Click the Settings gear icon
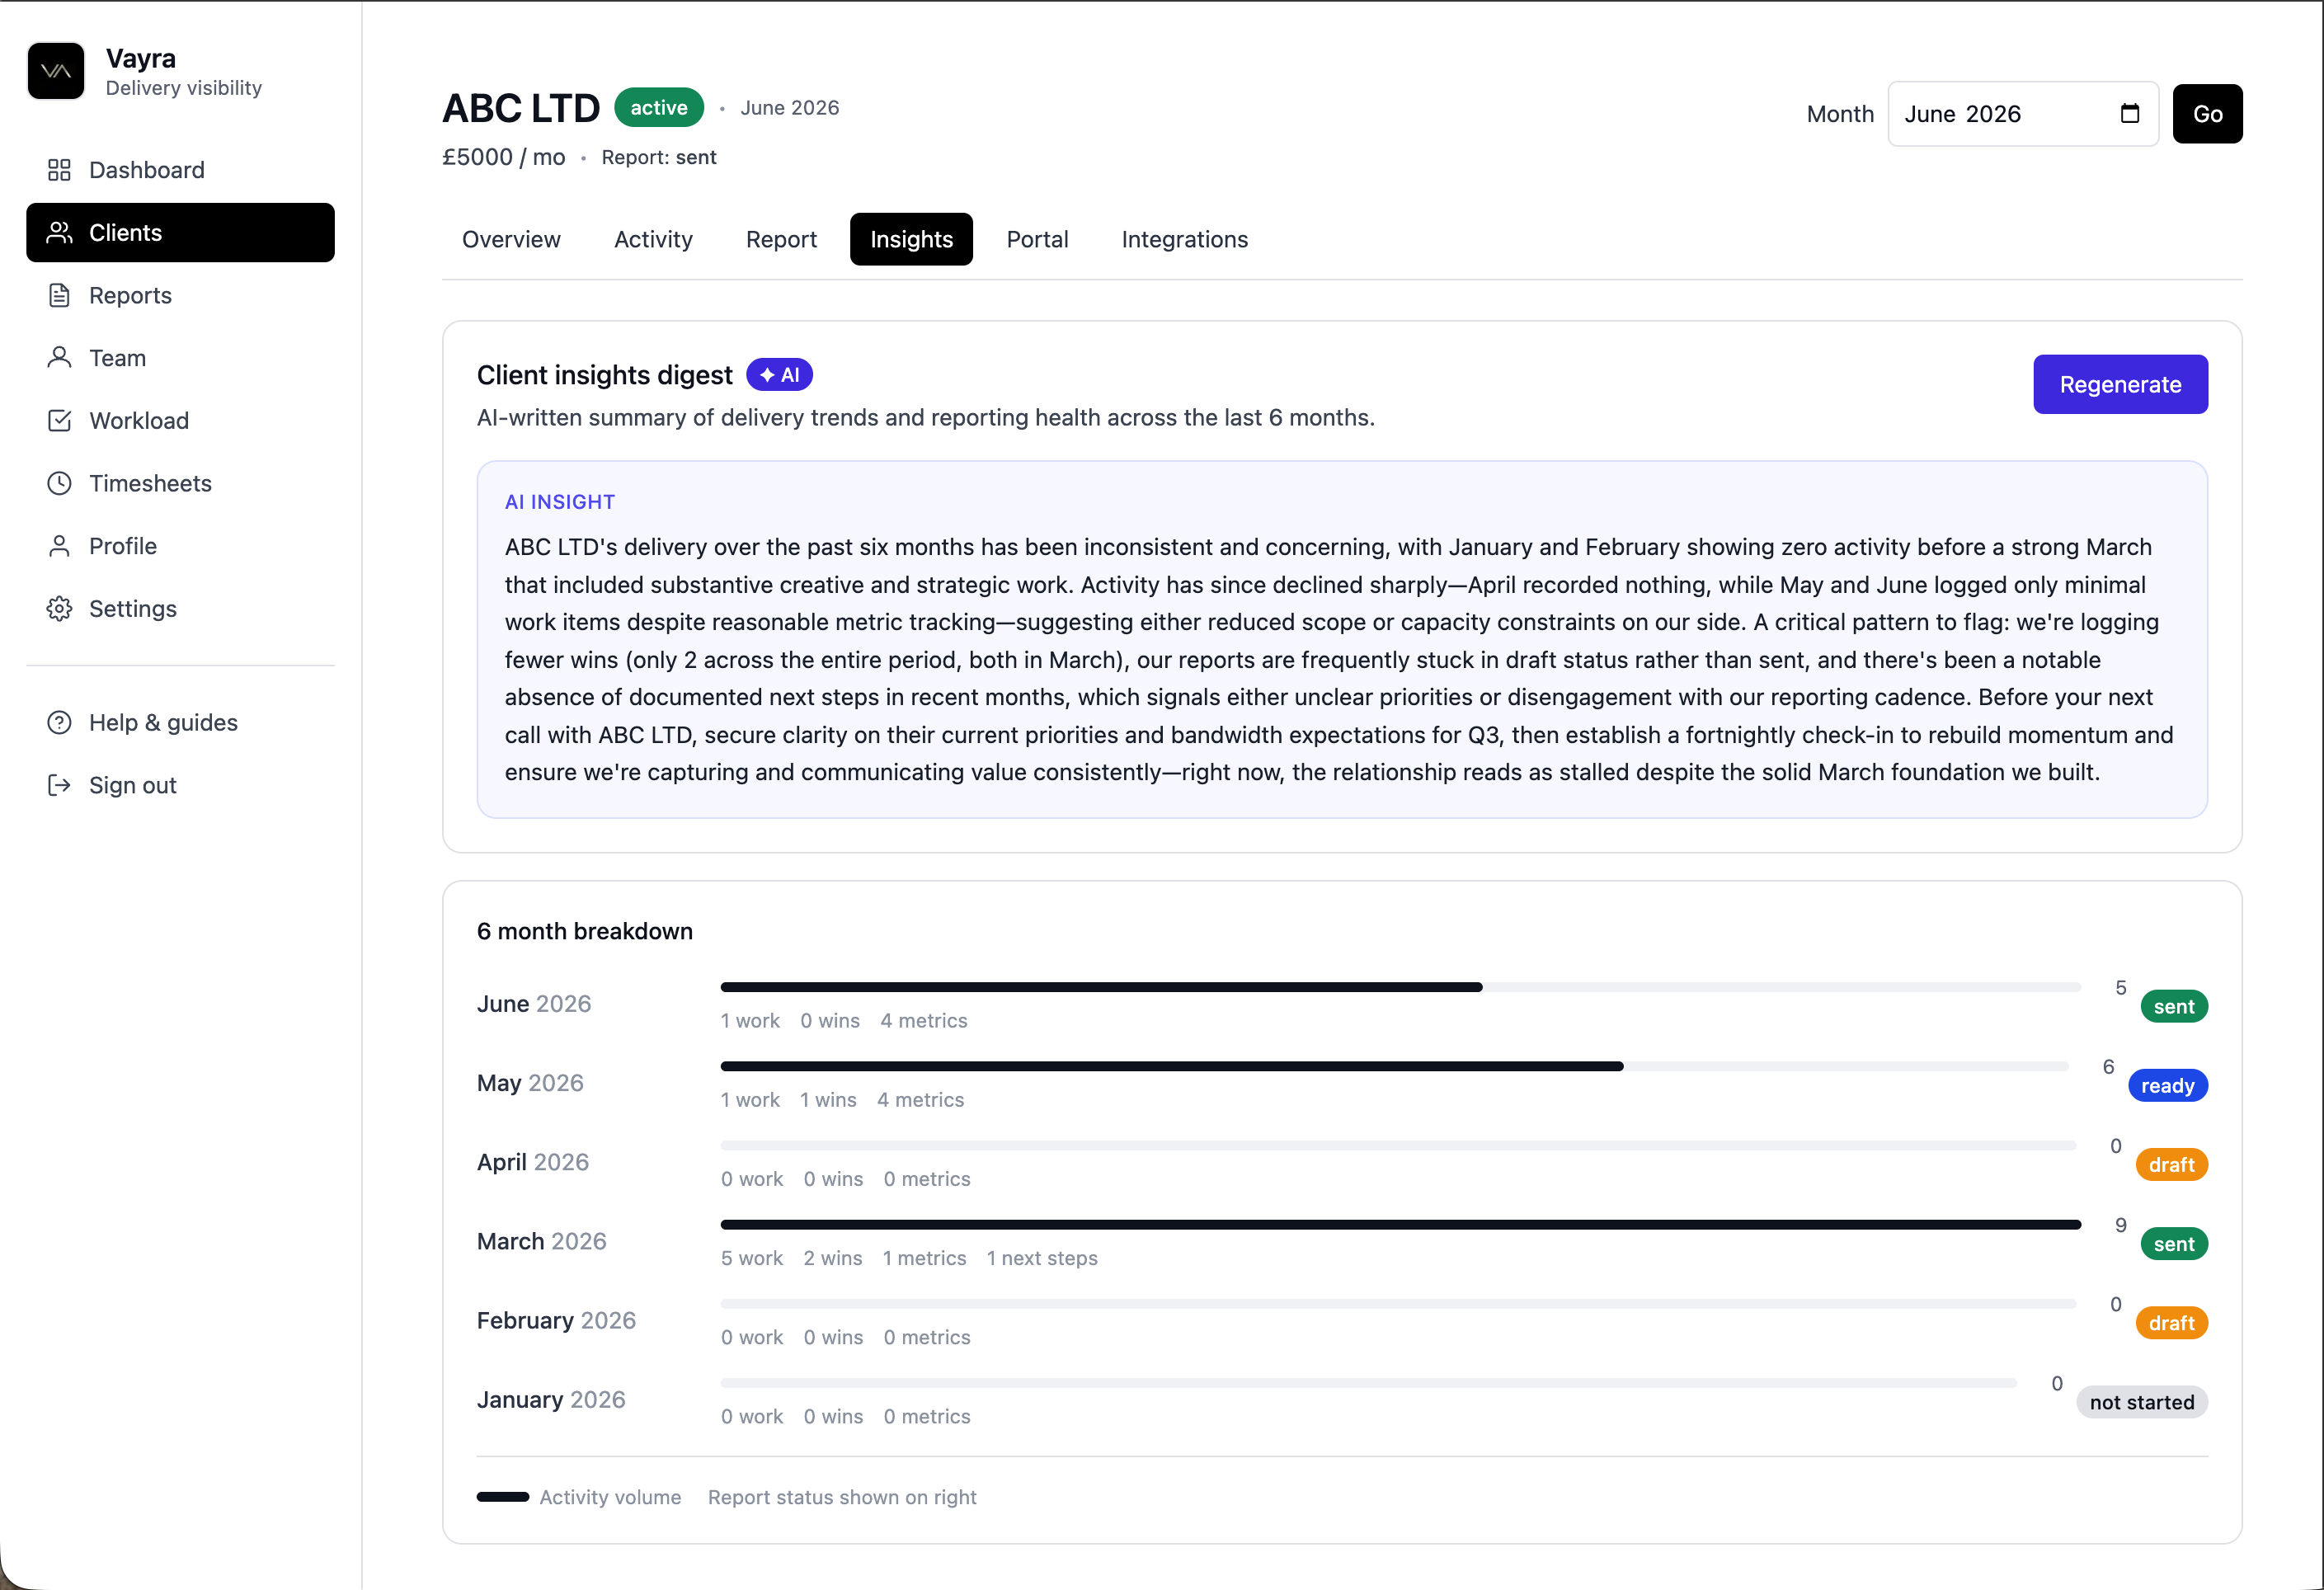Viewport: 2324px width, 1590px height. pos(59,609)
